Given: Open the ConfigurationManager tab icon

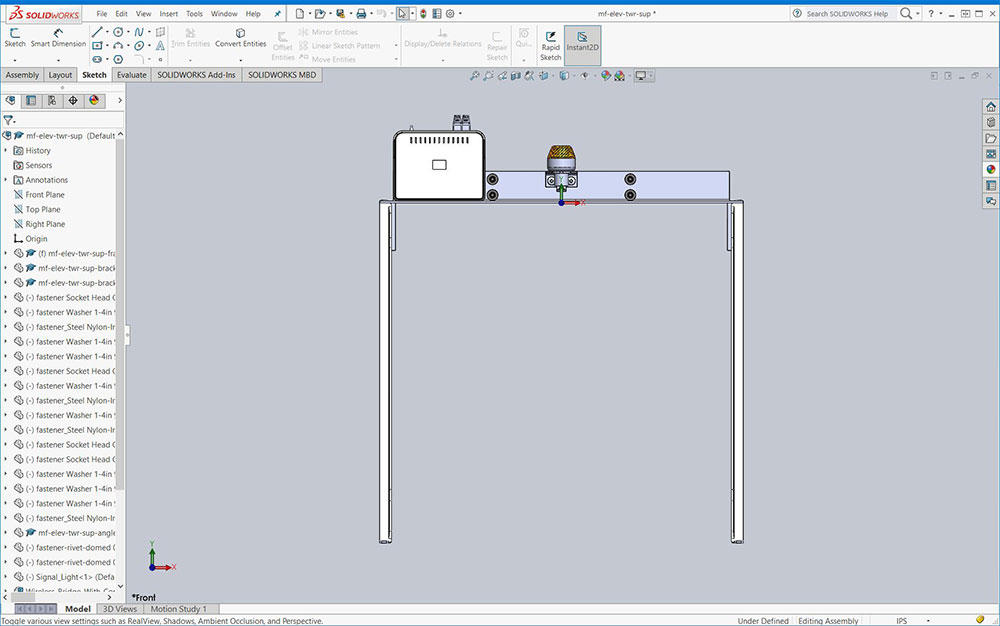Looking at the screenshot, I should pyautogui.click(x=52, y=100).
